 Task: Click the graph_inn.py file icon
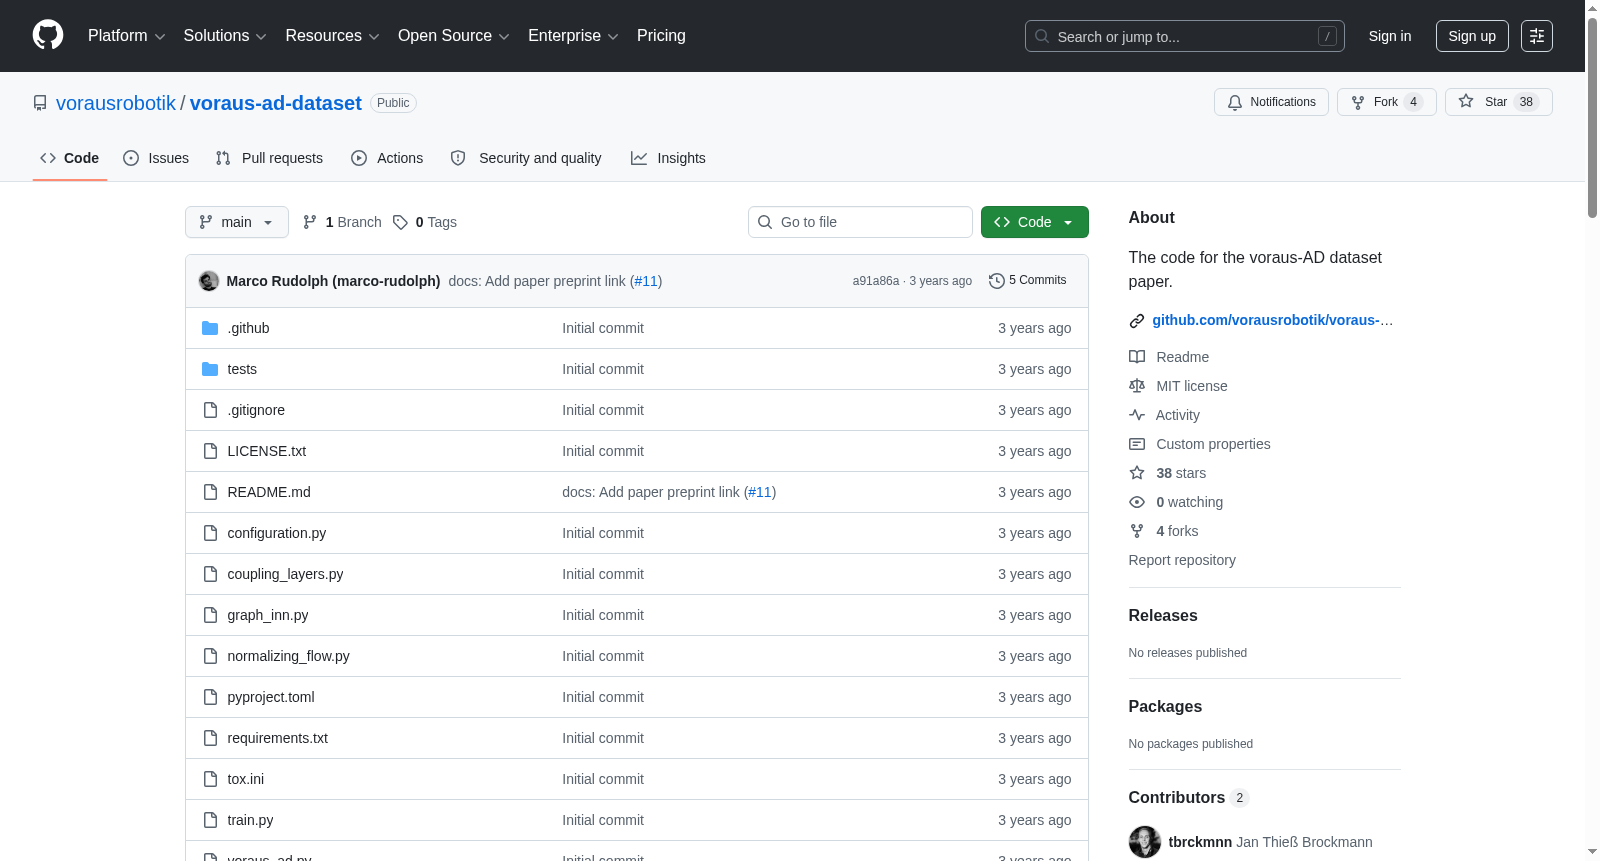pos(210,615)
